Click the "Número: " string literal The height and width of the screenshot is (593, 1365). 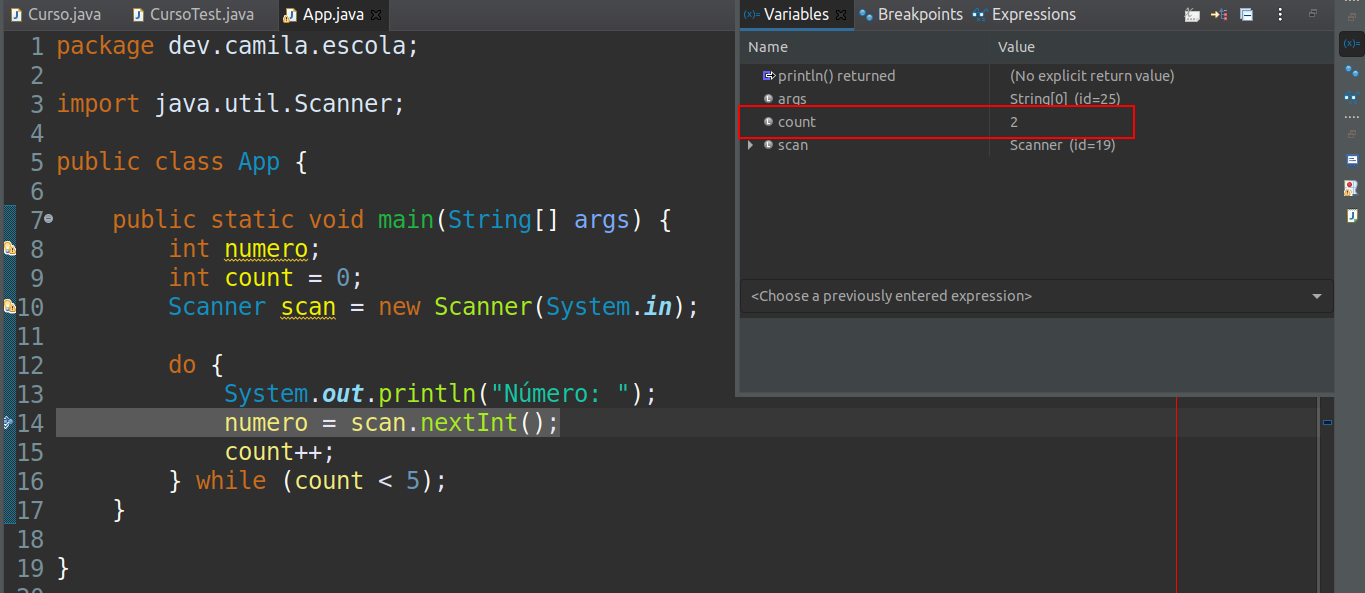(559, 394)
